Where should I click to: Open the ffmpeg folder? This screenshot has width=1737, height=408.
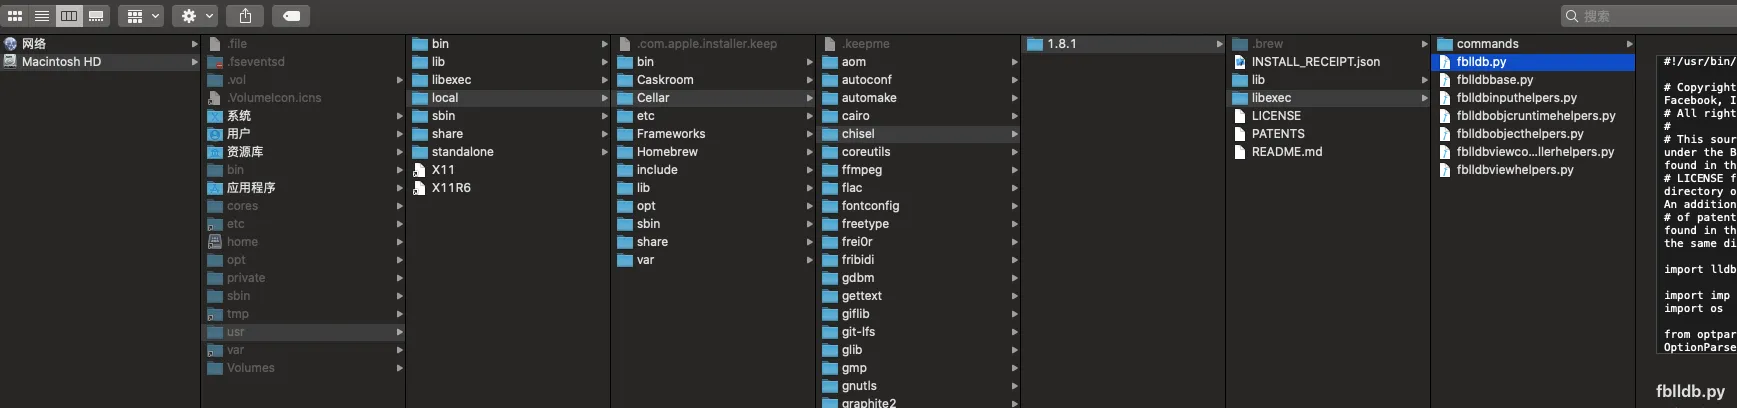click(861, 170)
